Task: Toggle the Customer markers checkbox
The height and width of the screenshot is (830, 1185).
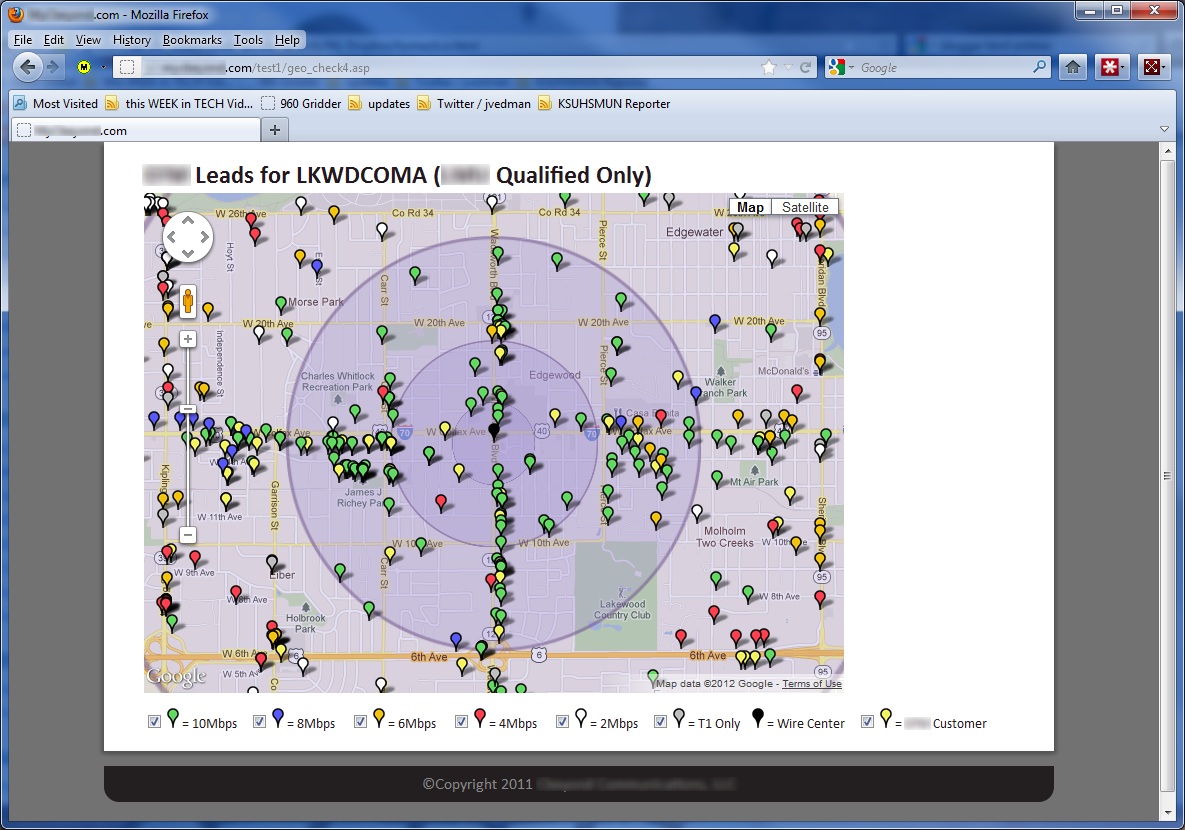Action: click(868, 721)
